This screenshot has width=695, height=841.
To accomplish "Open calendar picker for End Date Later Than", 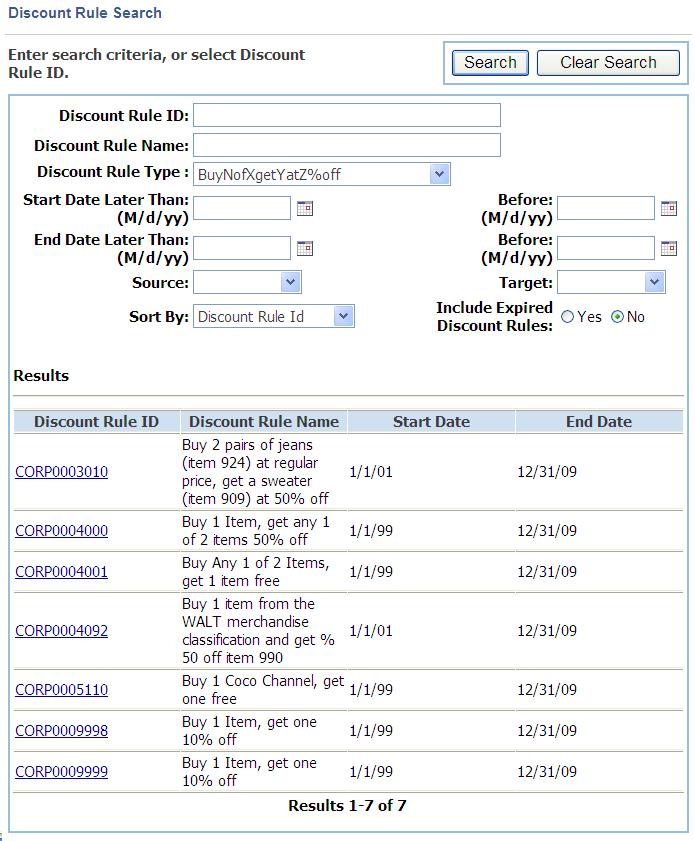I will click(305, 248).
